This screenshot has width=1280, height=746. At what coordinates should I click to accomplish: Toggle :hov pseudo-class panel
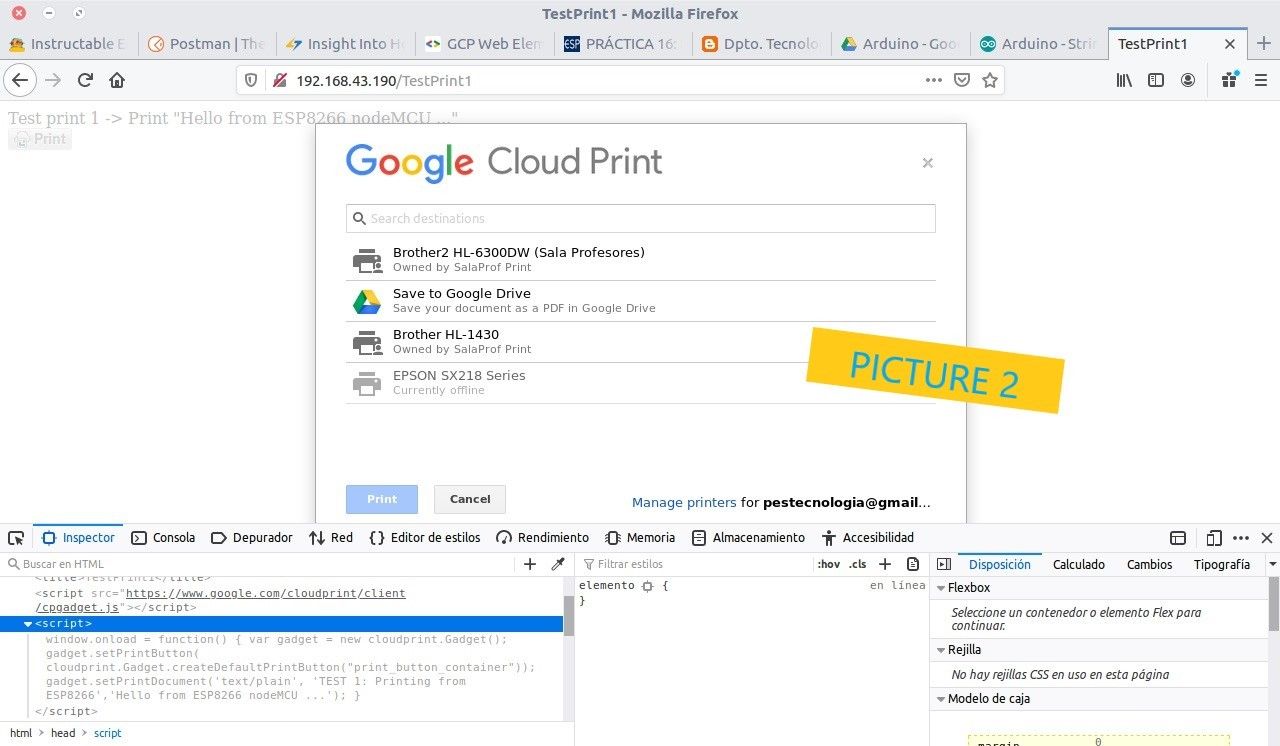click(x=829, y=564)
